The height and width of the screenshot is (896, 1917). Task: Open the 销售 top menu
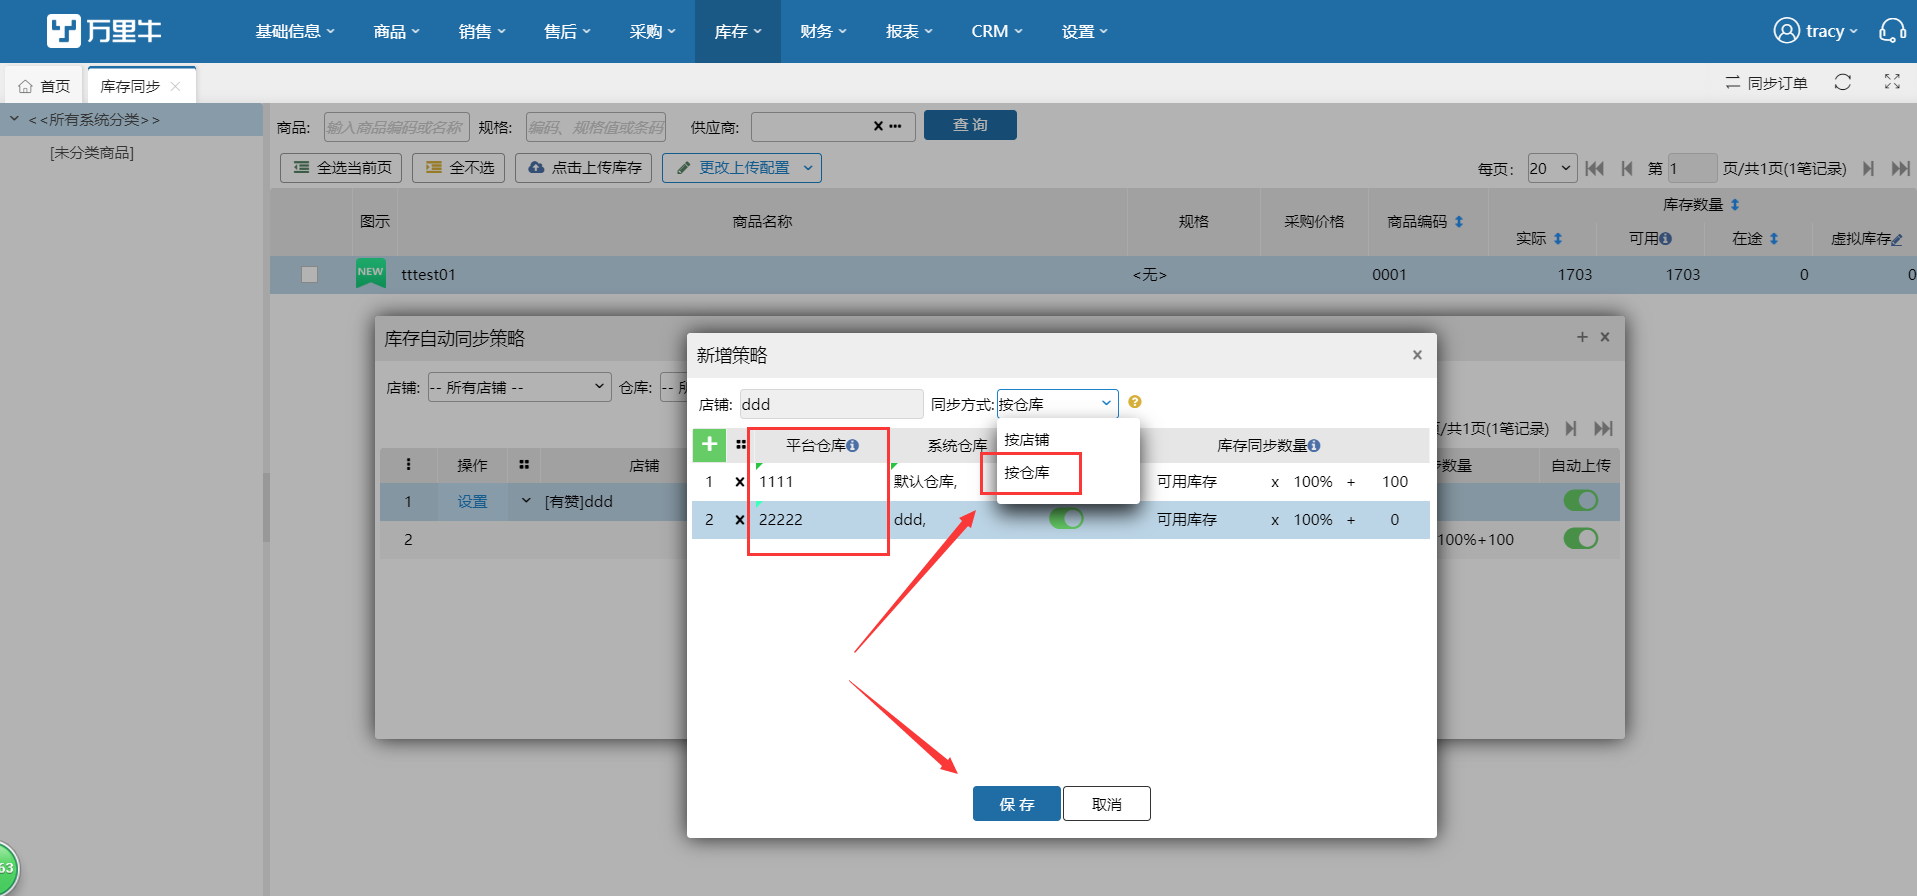coord(482,31)
